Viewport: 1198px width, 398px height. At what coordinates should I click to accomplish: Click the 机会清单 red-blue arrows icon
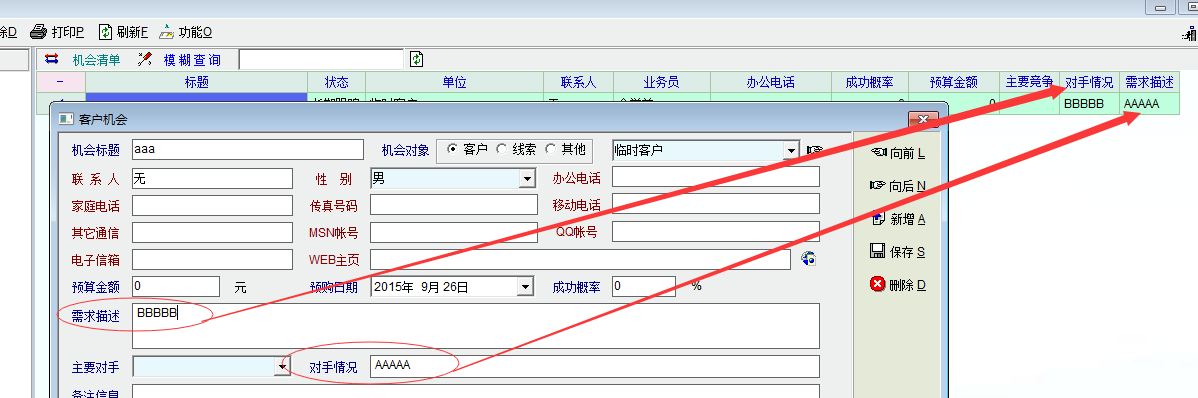tap(51, 59)
